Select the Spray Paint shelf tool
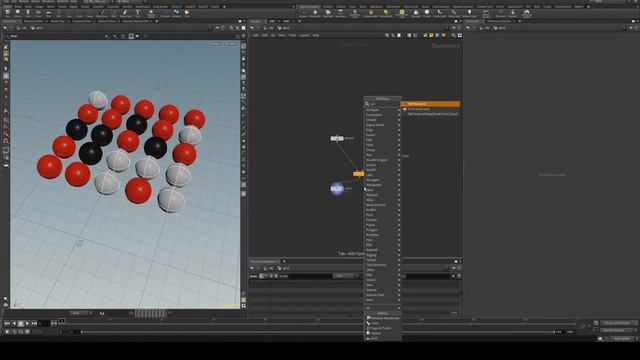 [125, 13]
